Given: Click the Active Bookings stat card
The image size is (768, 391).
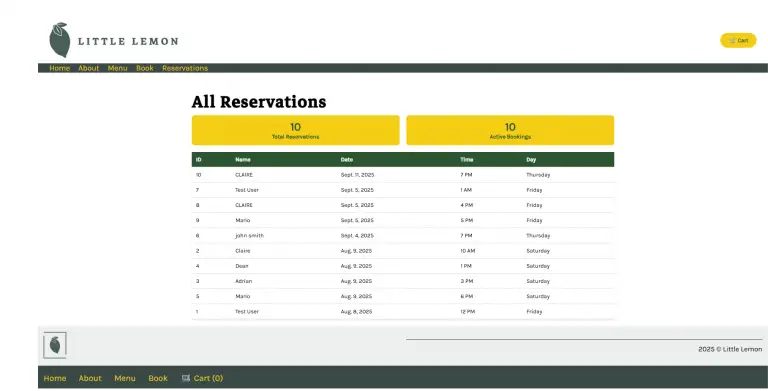Looking at the screenshot, I should pyautogui.click(x=510, y=130).
